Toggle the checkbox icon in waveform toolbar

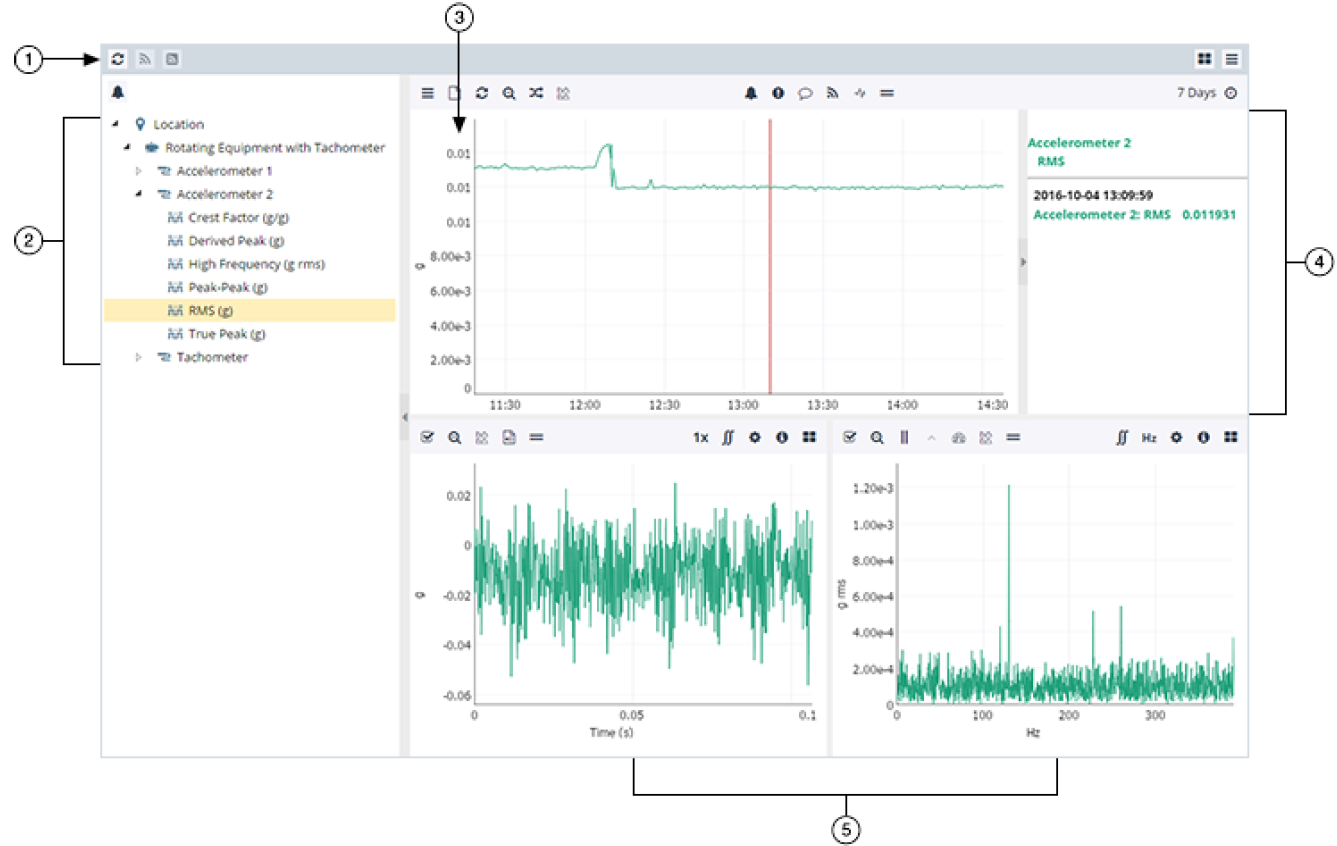point(428,437)
